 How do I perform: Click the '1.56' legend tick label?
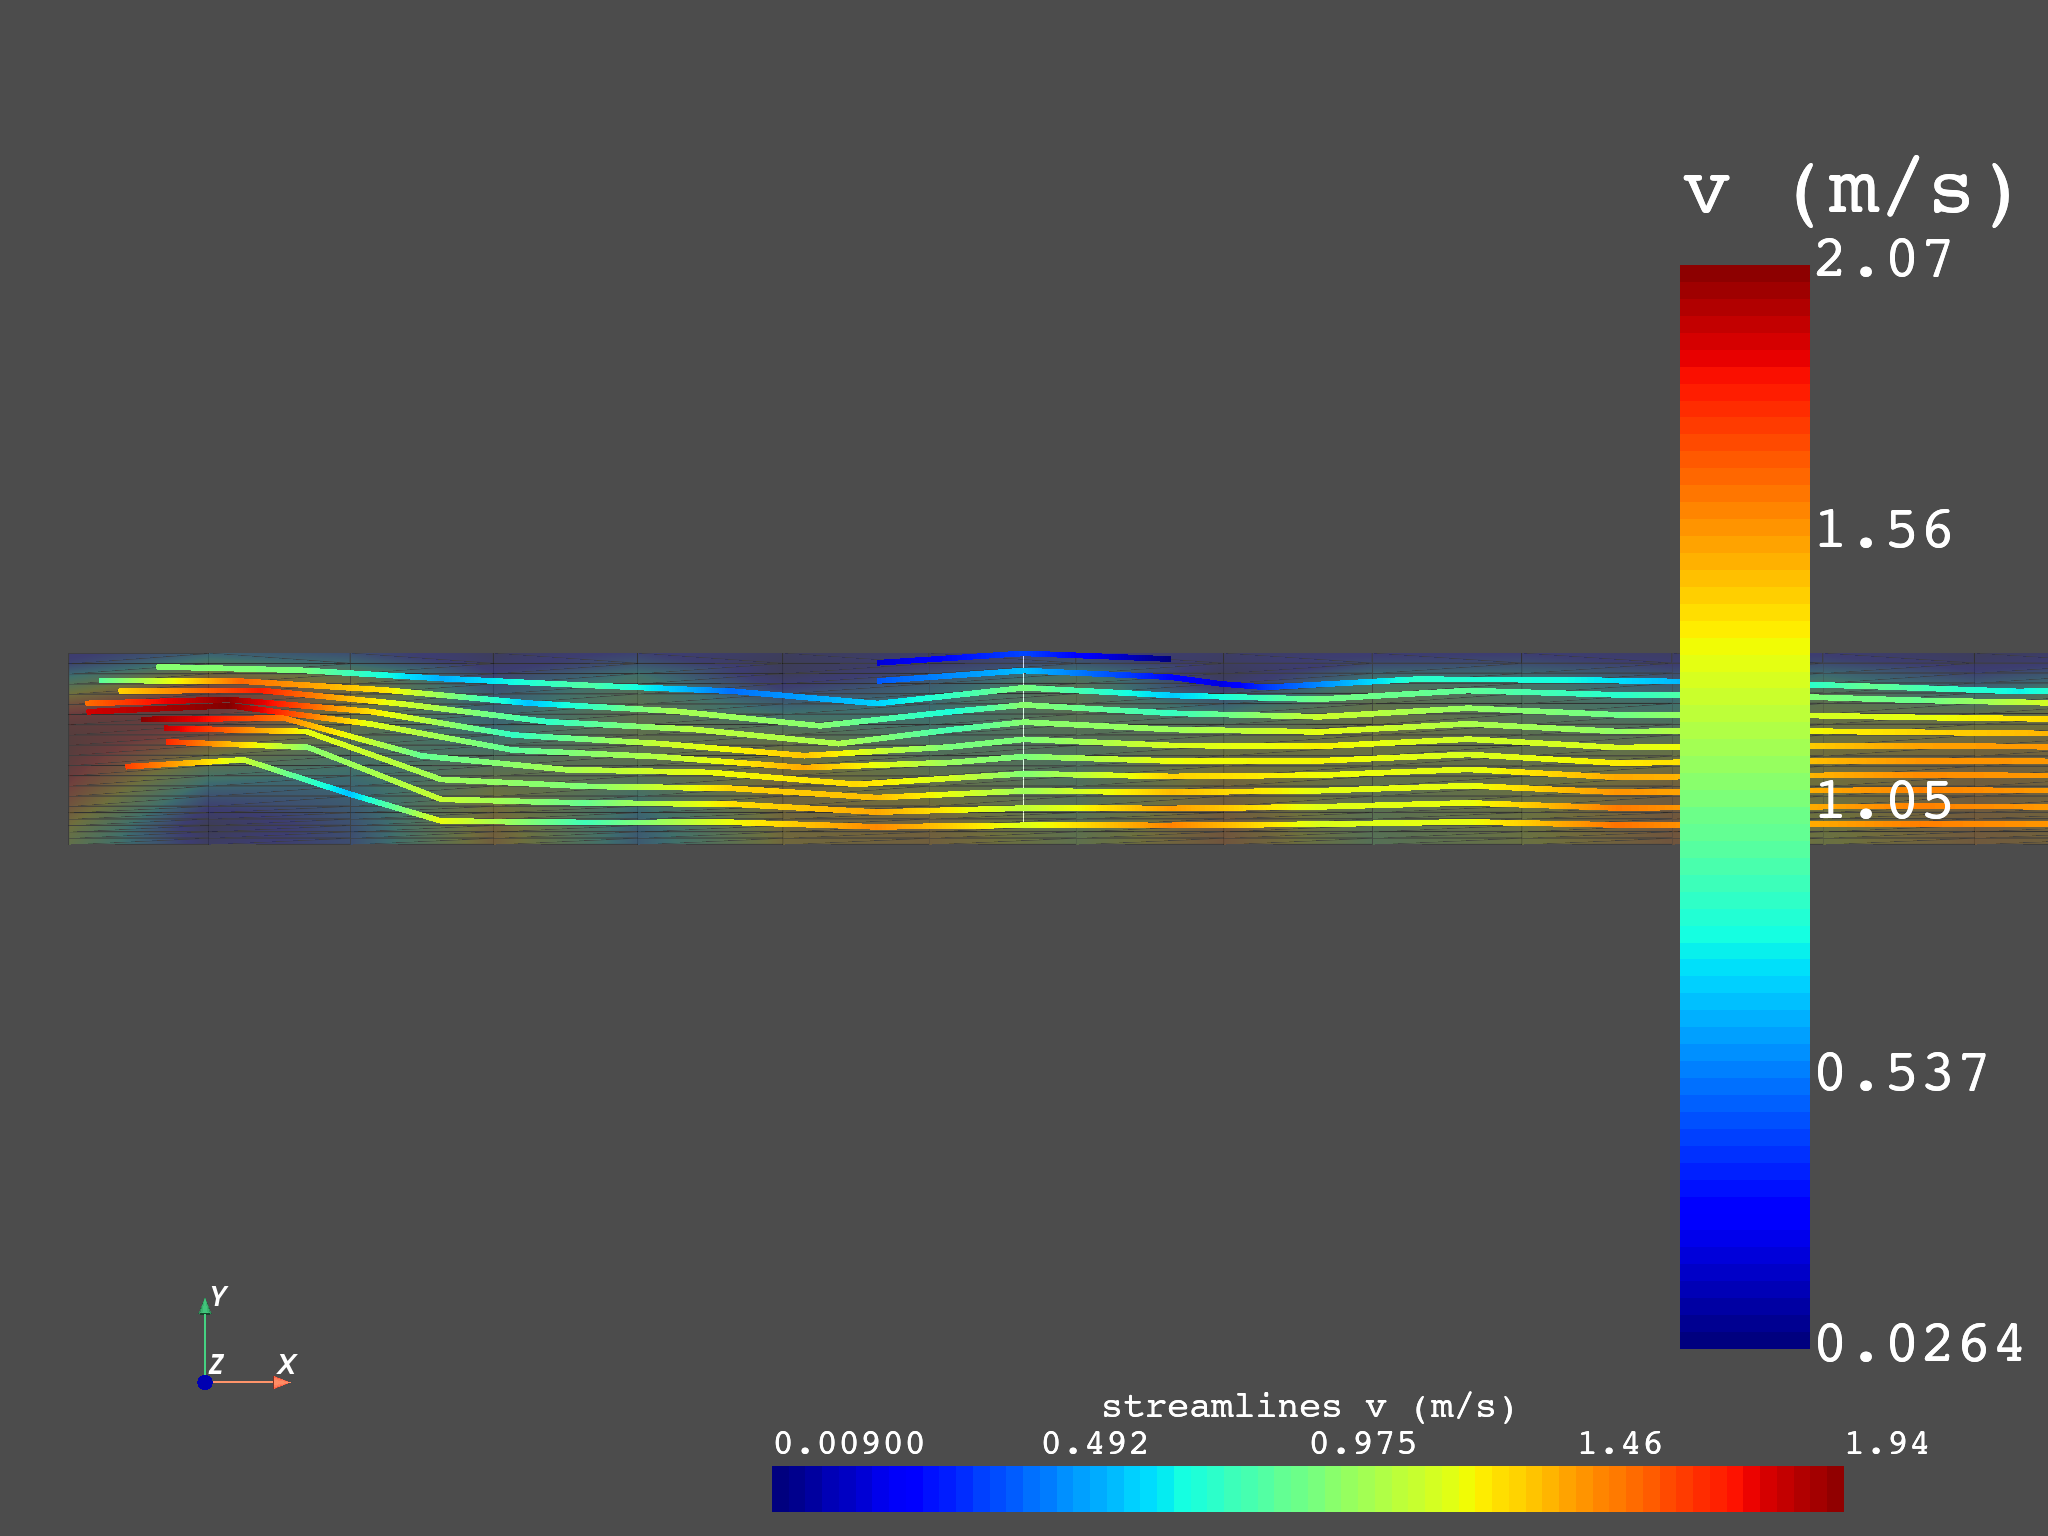pos(1883,530)
